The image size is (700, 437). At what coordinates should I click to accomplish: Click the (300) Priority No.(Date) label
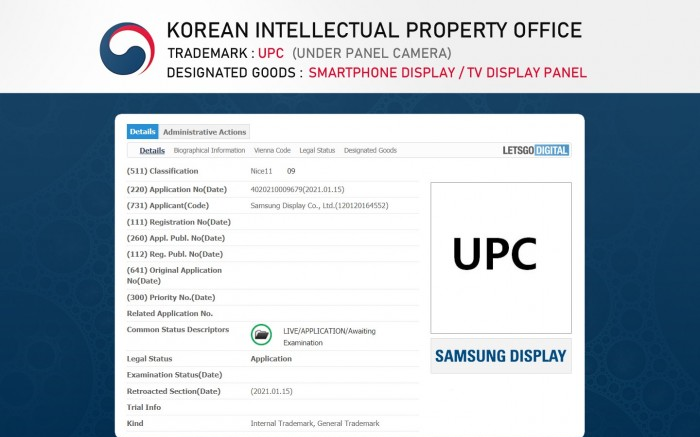(x=171, y=297)
